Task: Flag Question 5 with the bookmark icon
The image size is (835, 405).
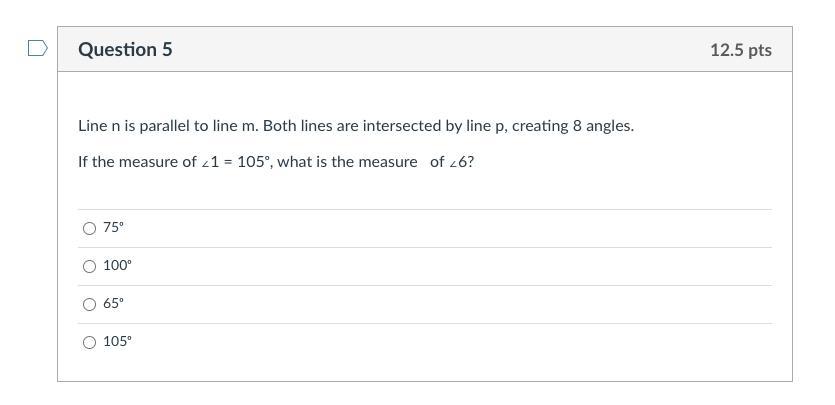Action: 37,48
